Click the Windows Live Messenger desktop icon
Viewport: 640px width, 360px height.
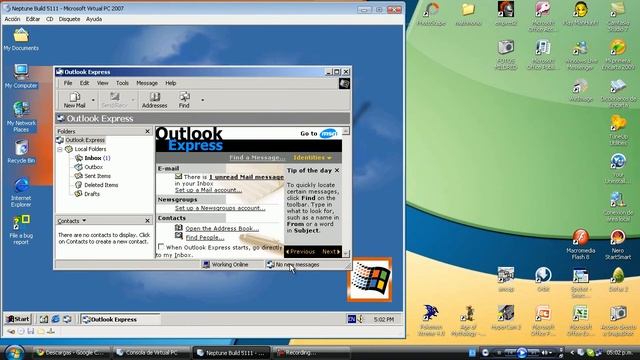point(580,48)
